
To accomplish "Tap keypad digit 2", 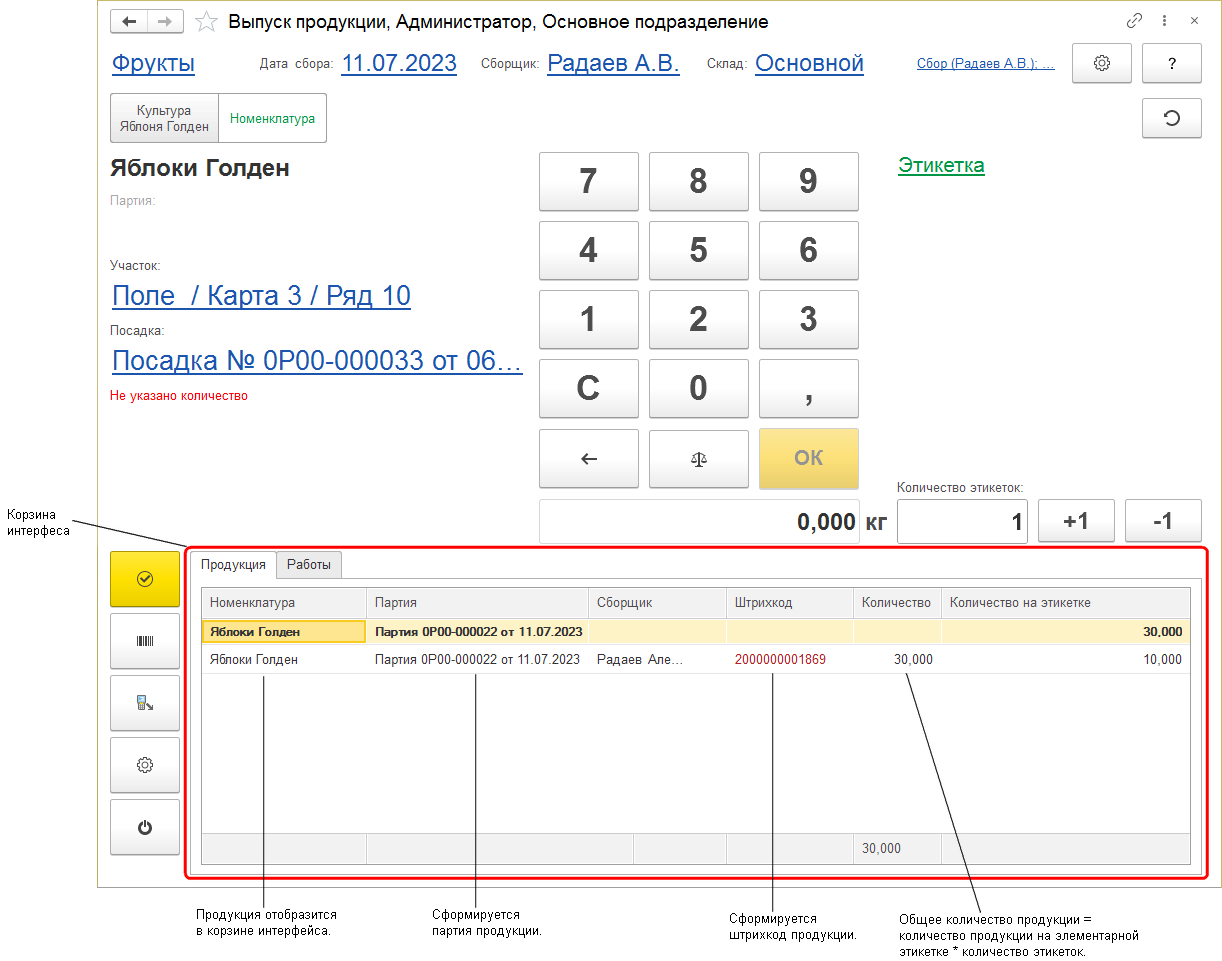I will [x=698, y=319].
